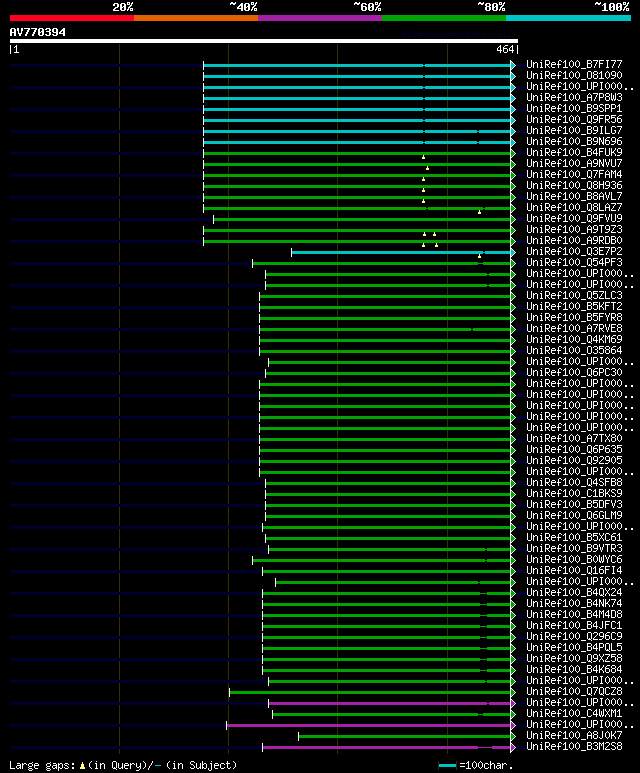640x773 pixels.
Task: Select the UniRef100_Q8H936 label
Action: tap(574, 185)
